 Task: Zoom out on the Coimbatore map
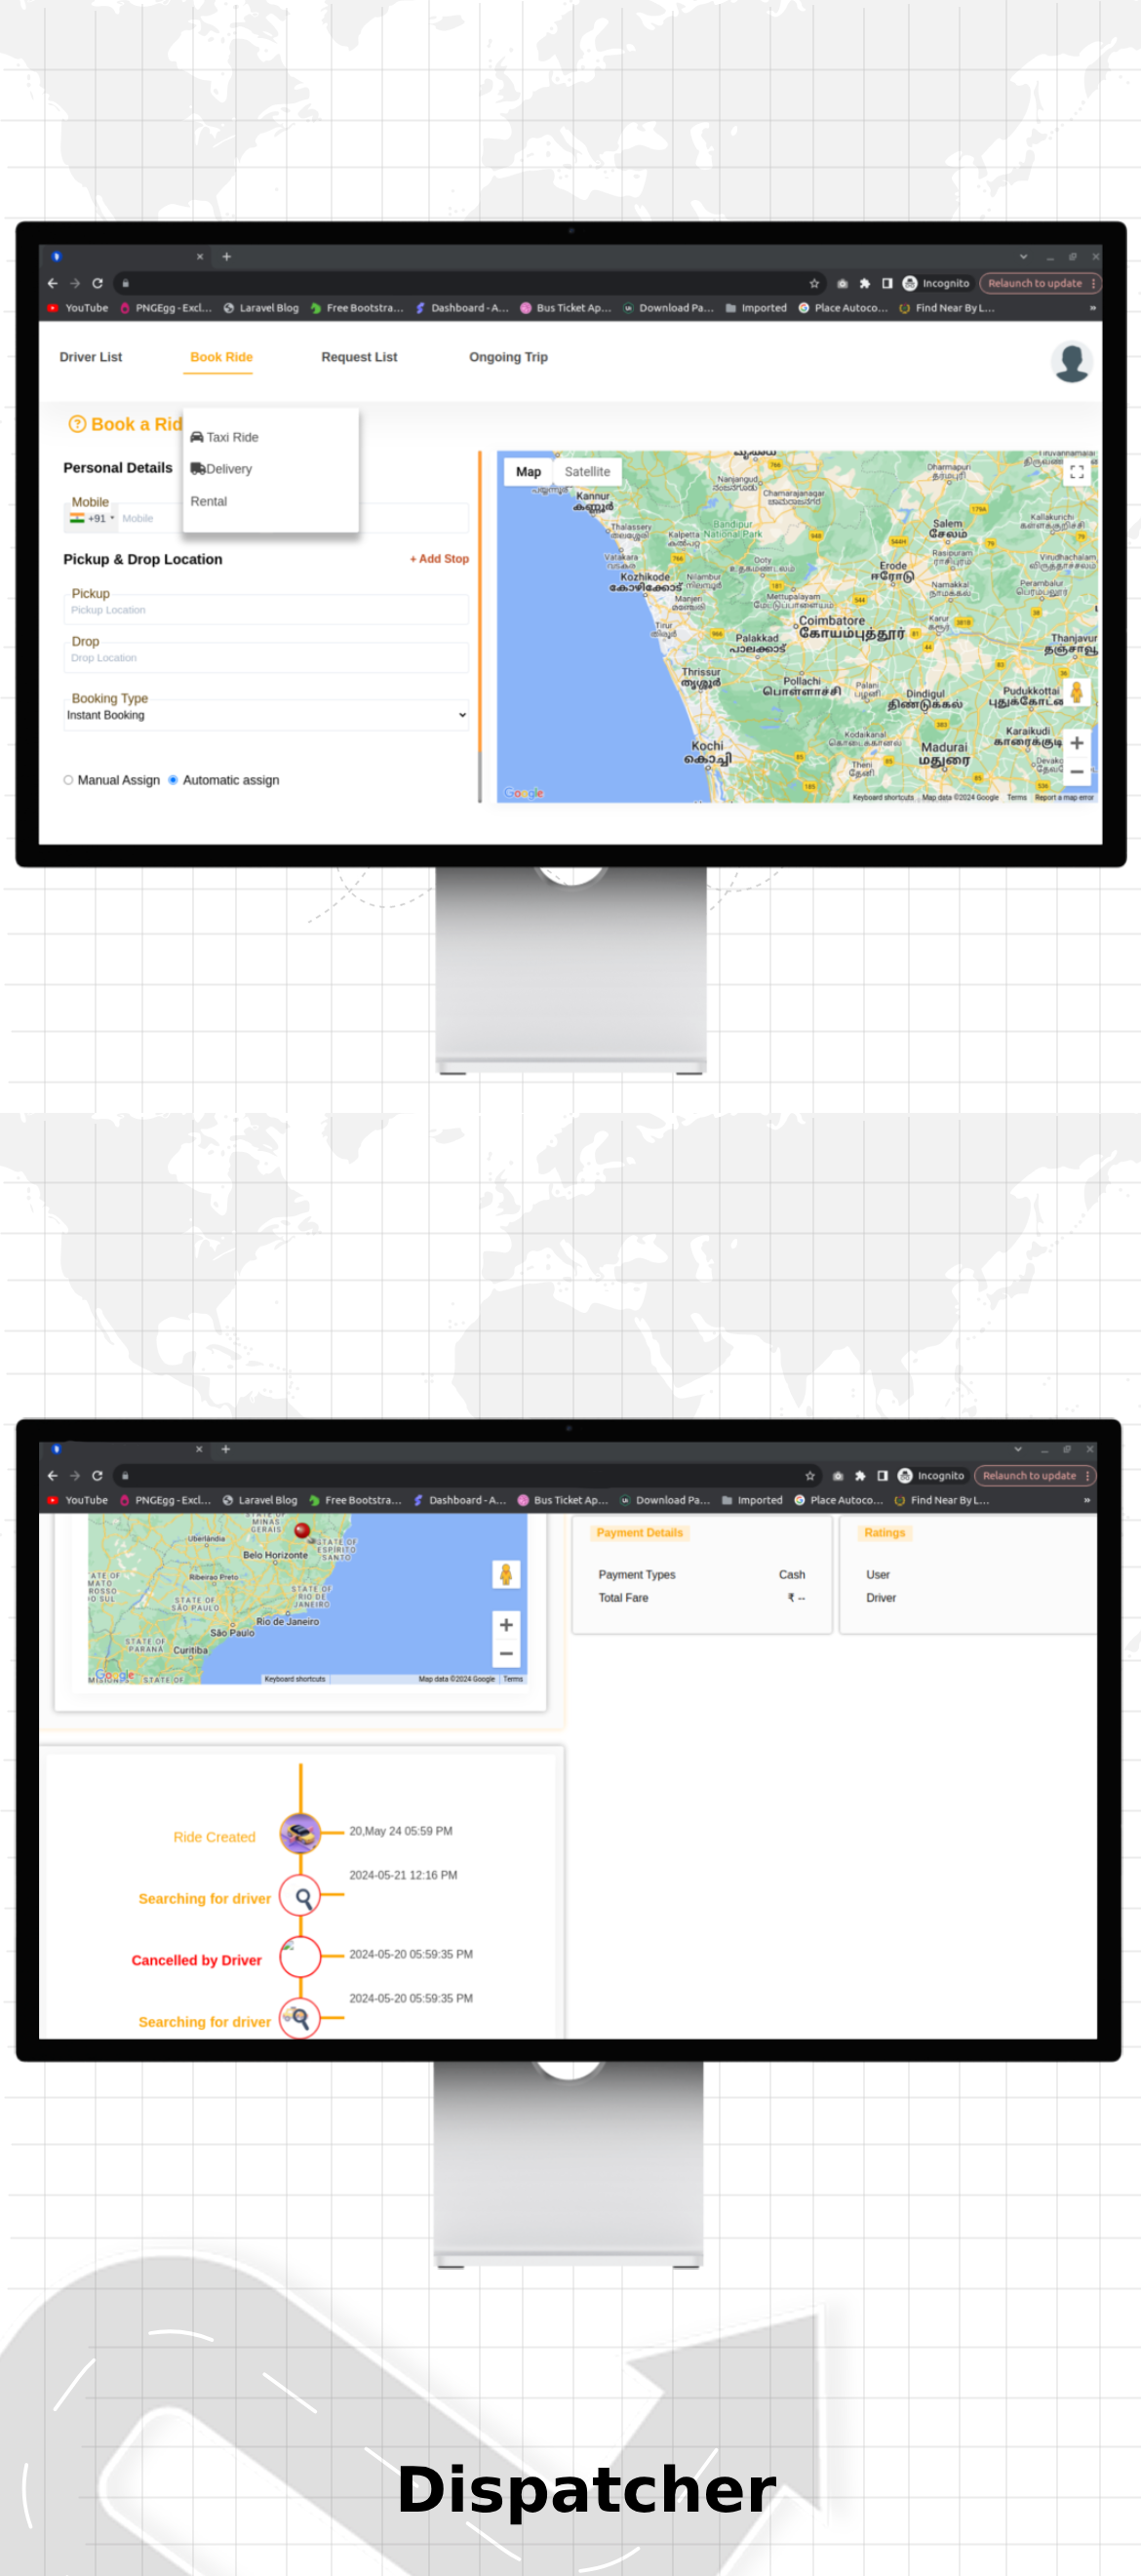click(1076, 772)
